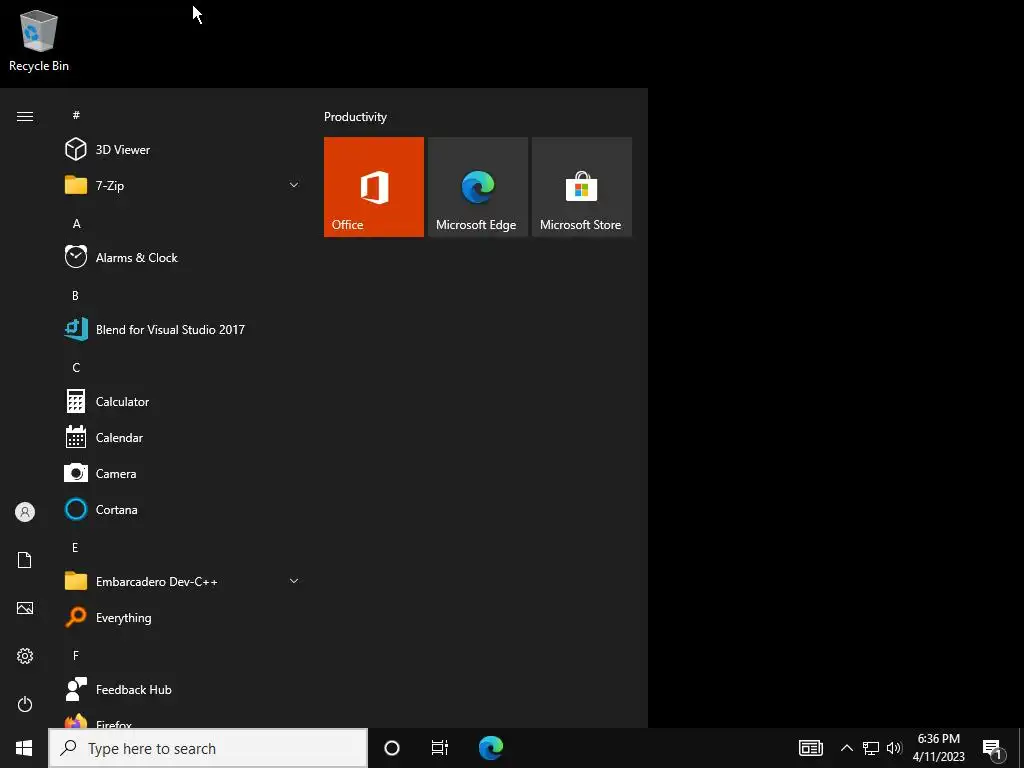Open the clock showing 6:36 PM

coord(938,748)
